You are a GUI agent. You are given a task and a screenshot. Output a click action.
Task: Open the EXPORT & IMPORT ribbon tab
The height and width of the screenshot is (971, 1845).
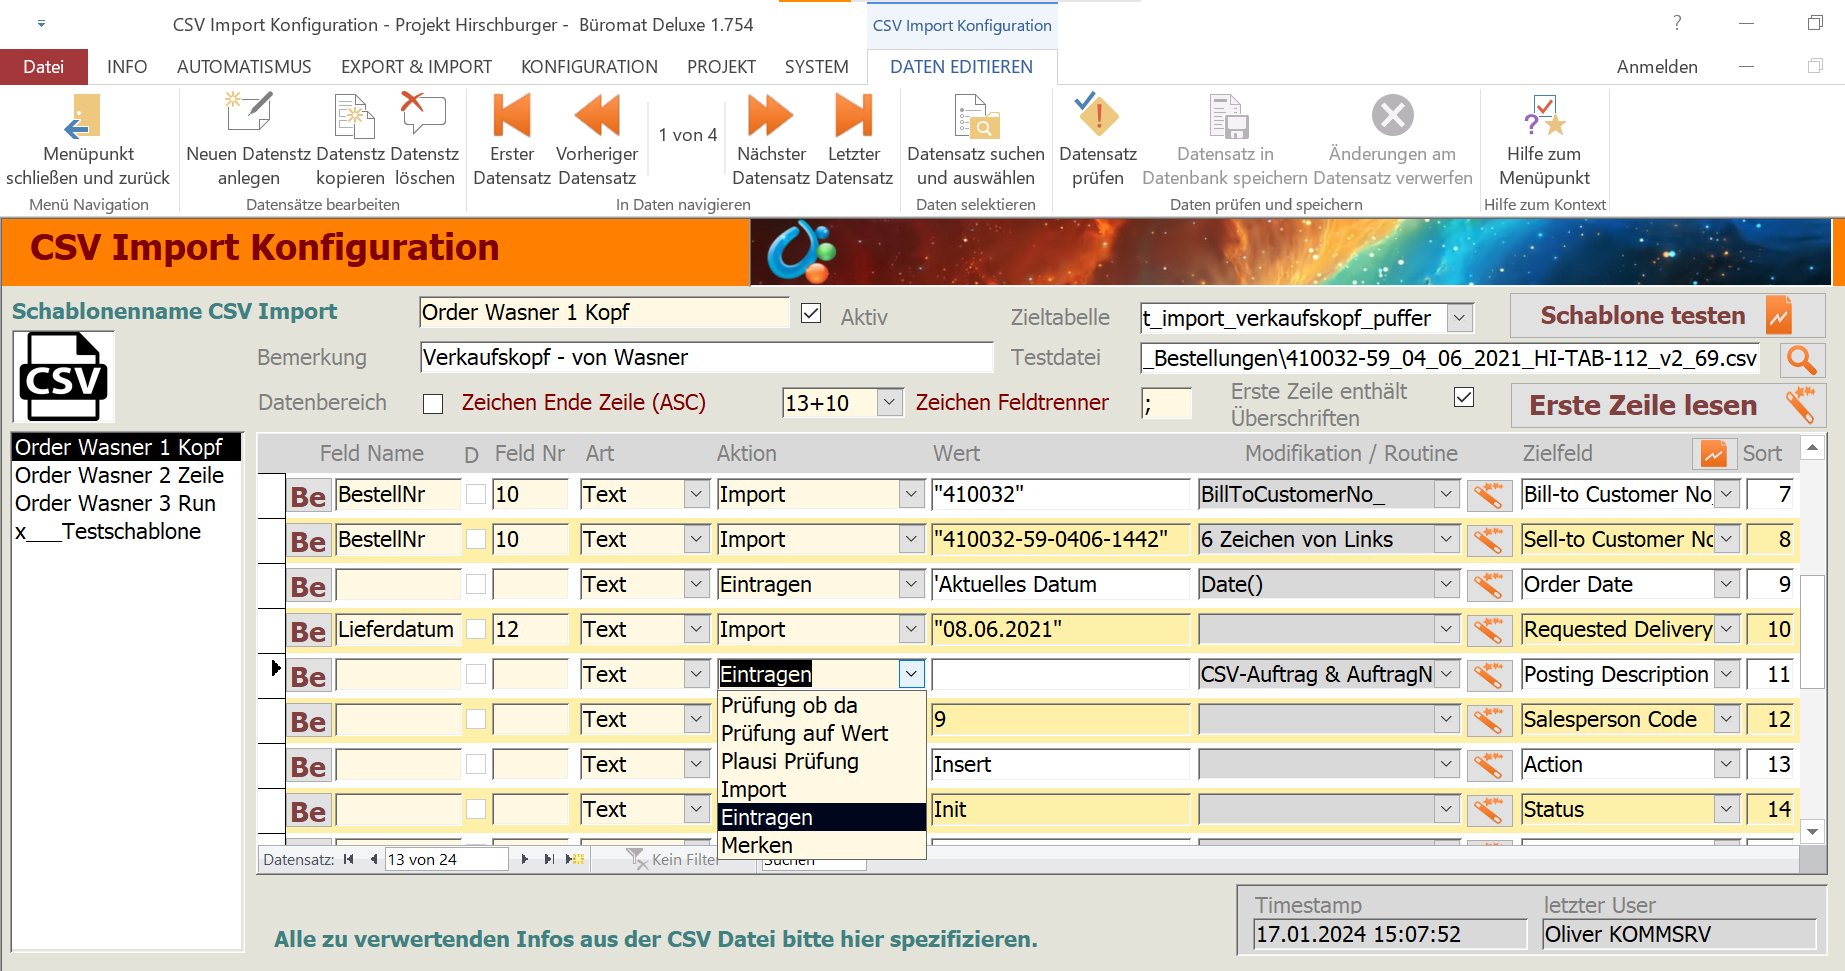tap(416, 67)
